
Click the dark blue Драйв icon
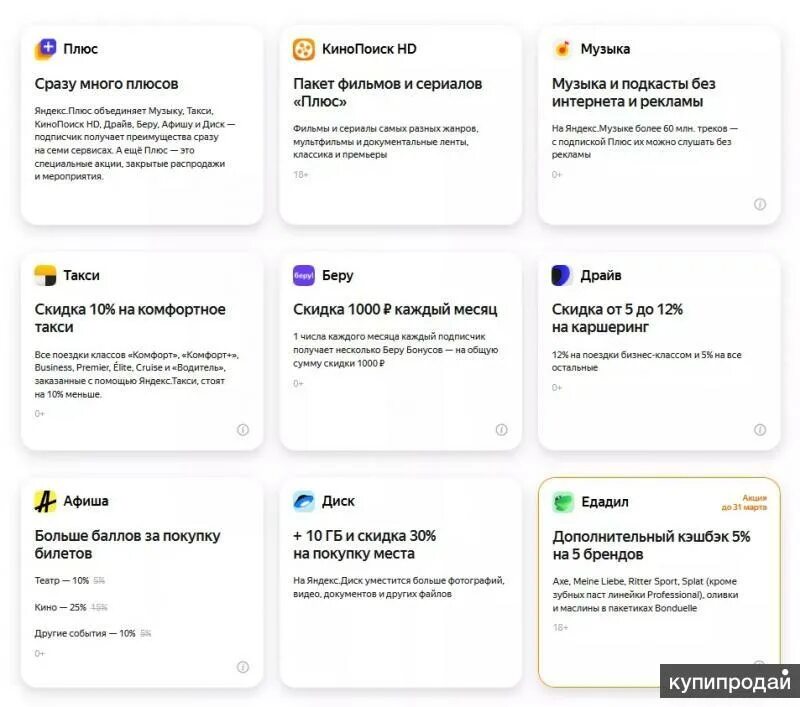coord(562,275)
